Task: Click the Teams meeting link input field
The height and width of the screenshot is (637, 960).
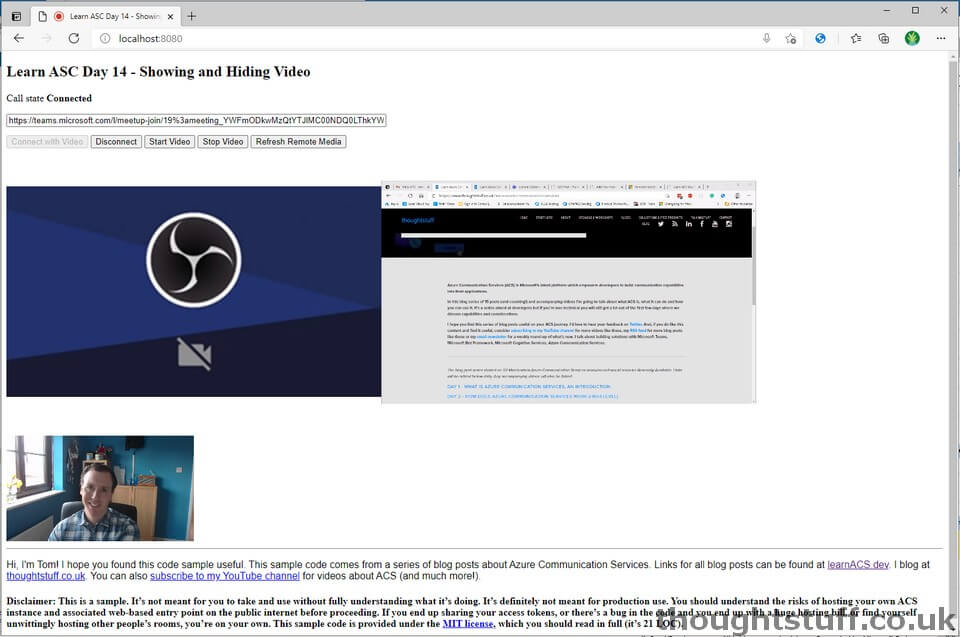Action: [x=196, y=120]
